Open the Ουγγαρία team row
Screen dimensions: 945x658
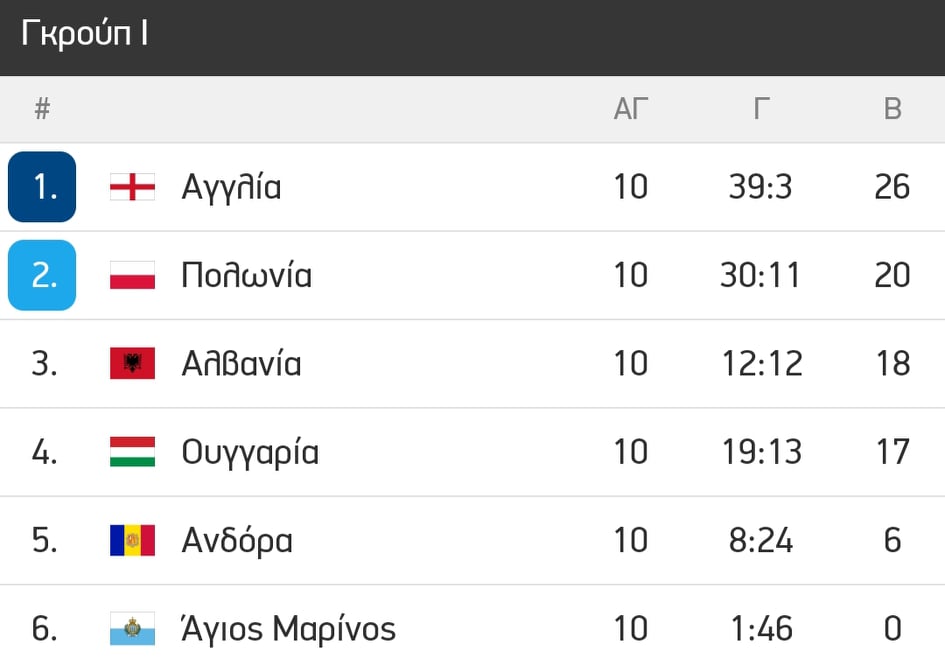click(472, 453)
